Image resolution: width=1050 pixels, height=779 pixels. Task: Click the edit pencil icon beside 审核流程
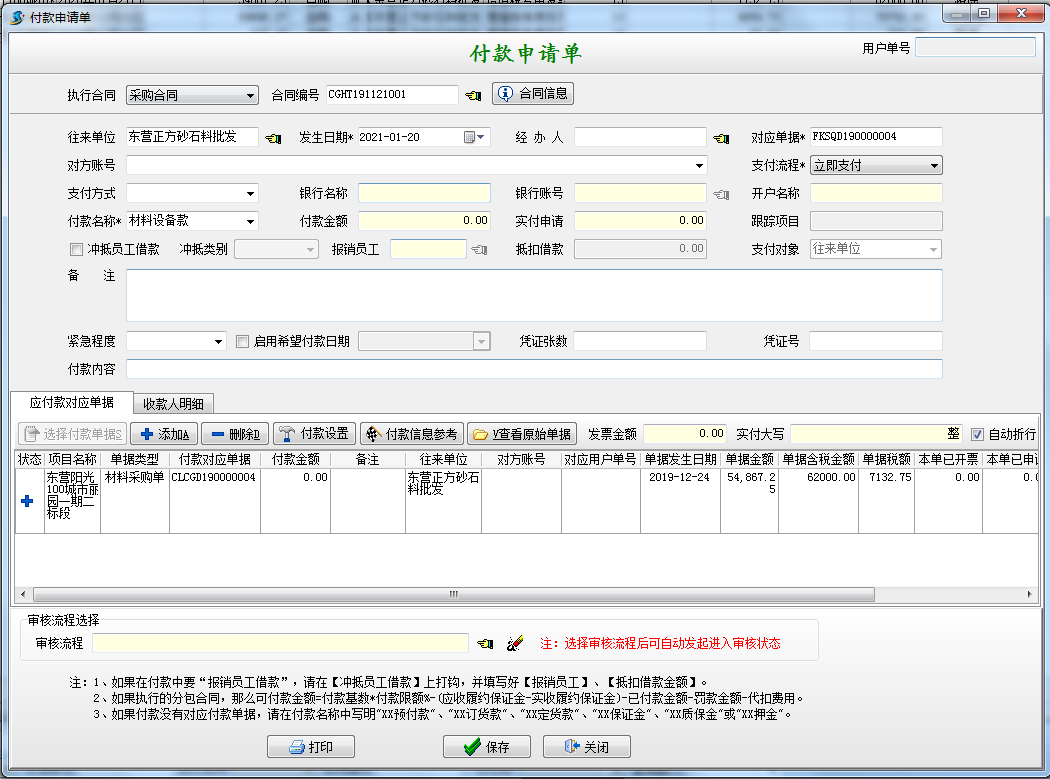click(x=517, y=643)
